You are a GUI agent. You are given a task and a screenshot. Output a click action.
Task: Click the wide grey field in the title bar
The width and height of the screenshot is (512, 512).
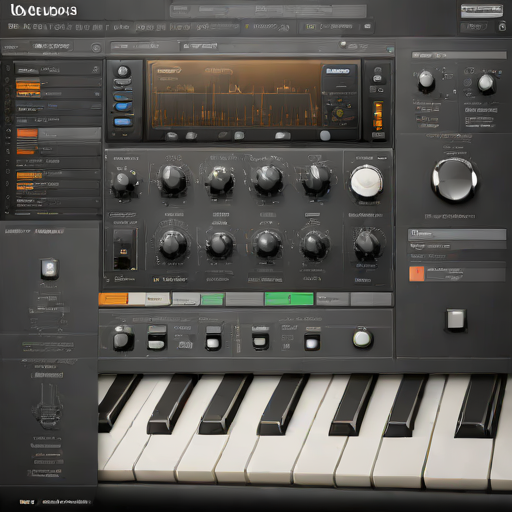click(268, 11)
